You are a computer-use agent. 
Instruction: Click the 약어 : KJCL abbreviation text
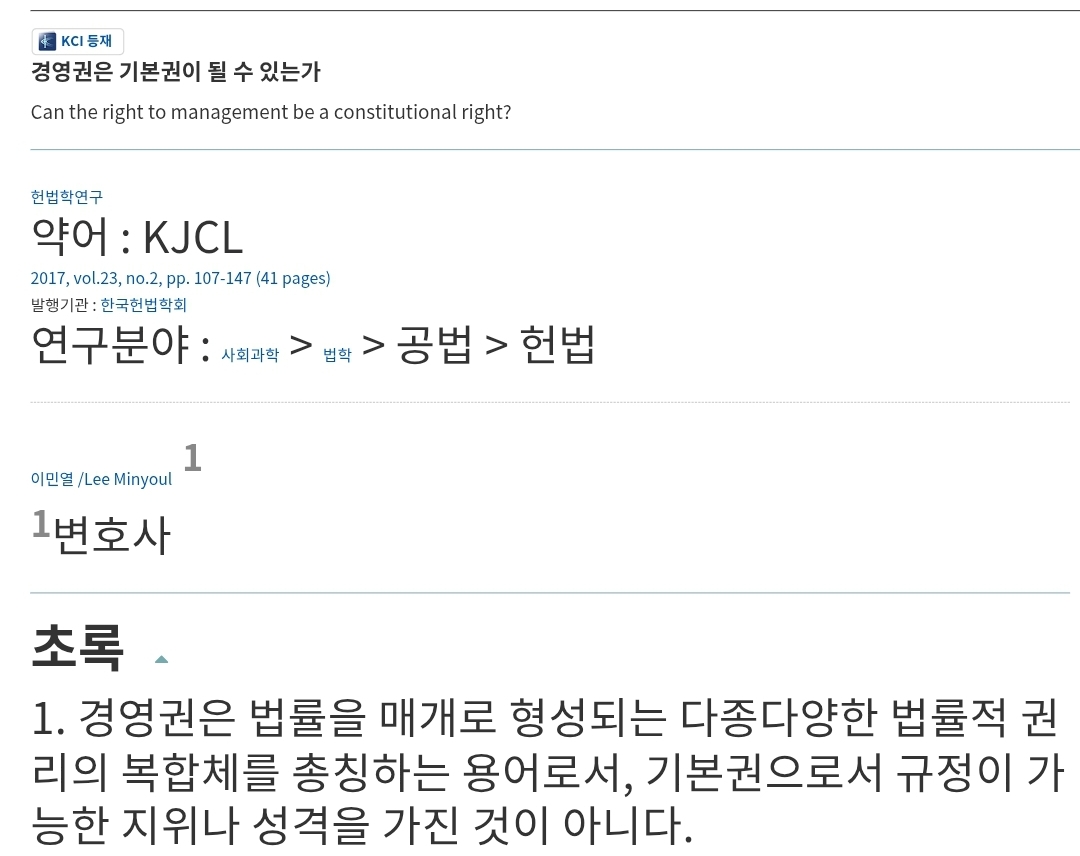point(137,238)
